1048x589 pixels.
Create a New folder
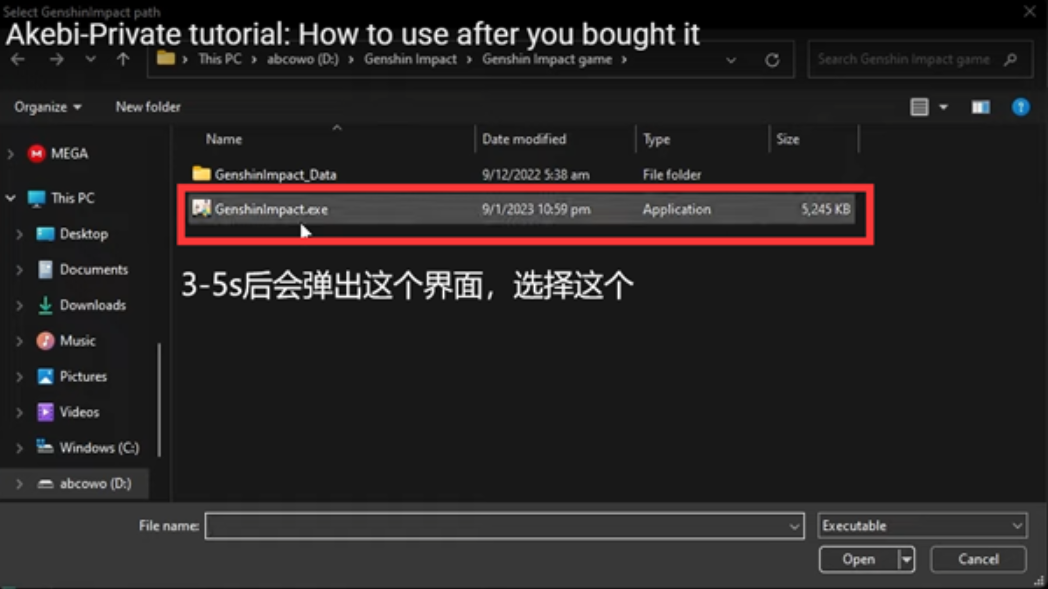tap(148, 107)
